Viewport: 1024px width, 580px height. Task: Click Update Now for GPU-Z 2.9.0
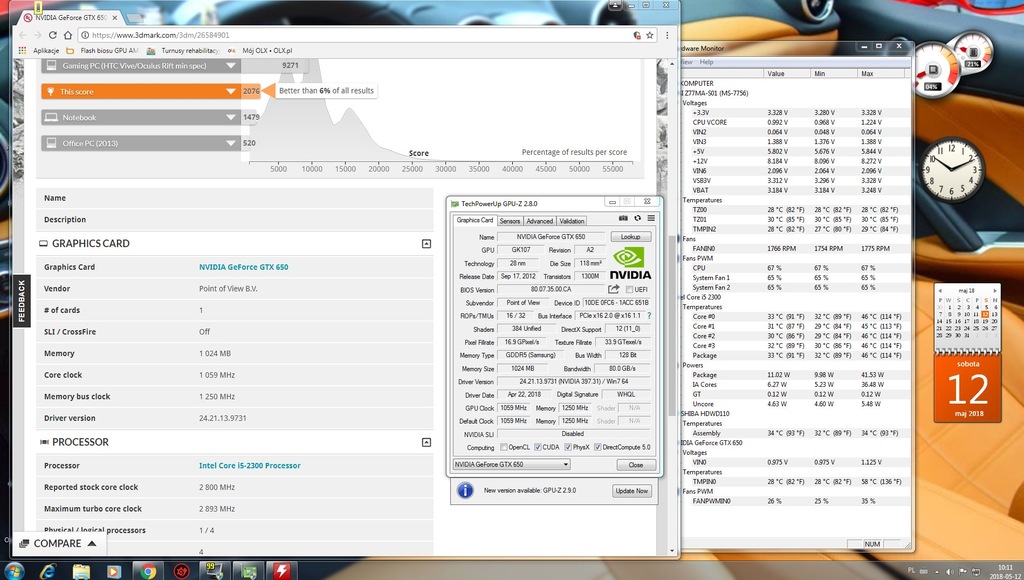coord(632,491)
